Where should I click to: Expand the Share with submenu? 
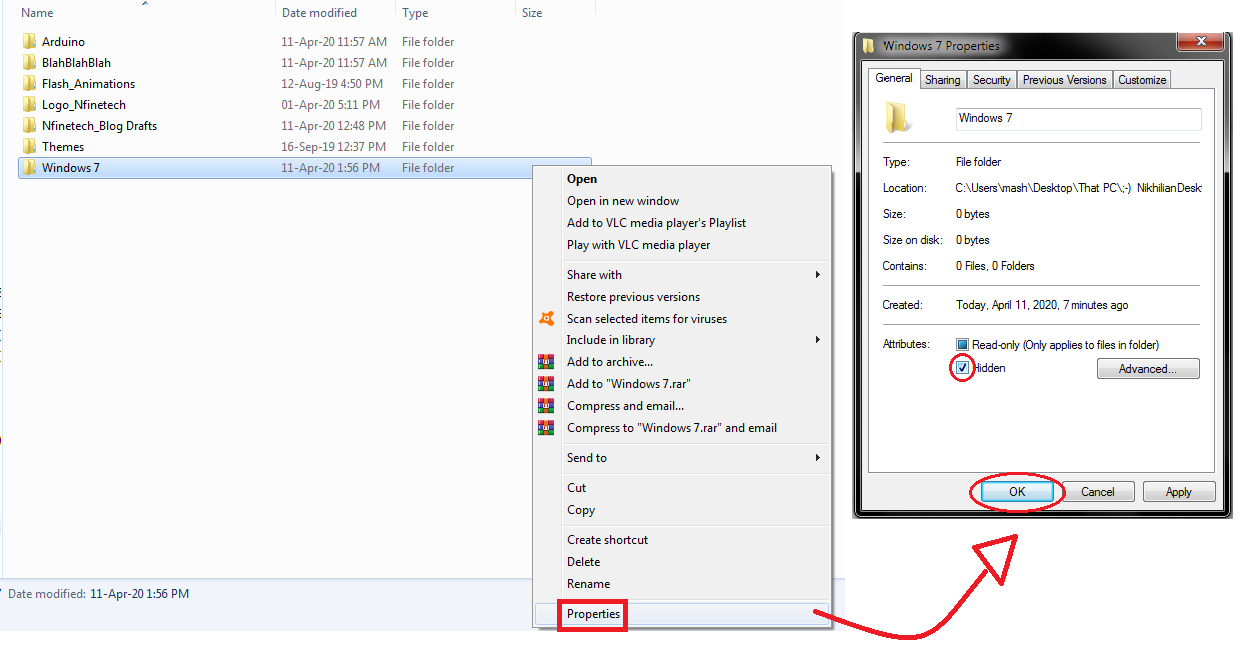(x=594, y=274)
